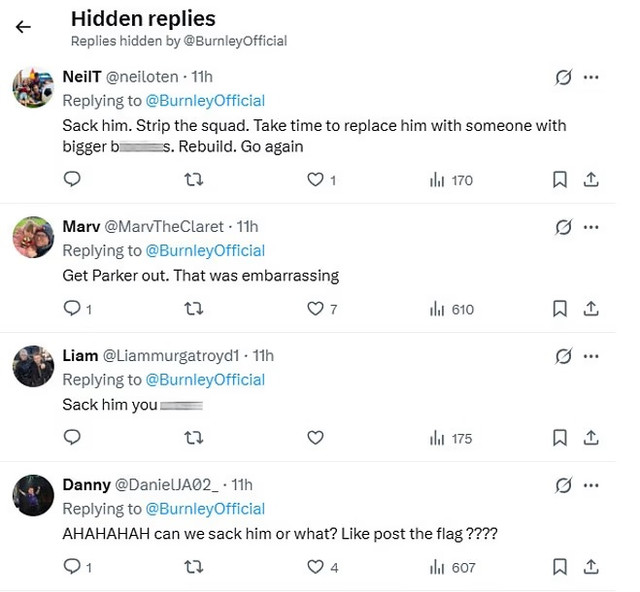640x592 pixels.
Task: Open more options menu on Marv's tweet
Action: [x=591, y=227]
